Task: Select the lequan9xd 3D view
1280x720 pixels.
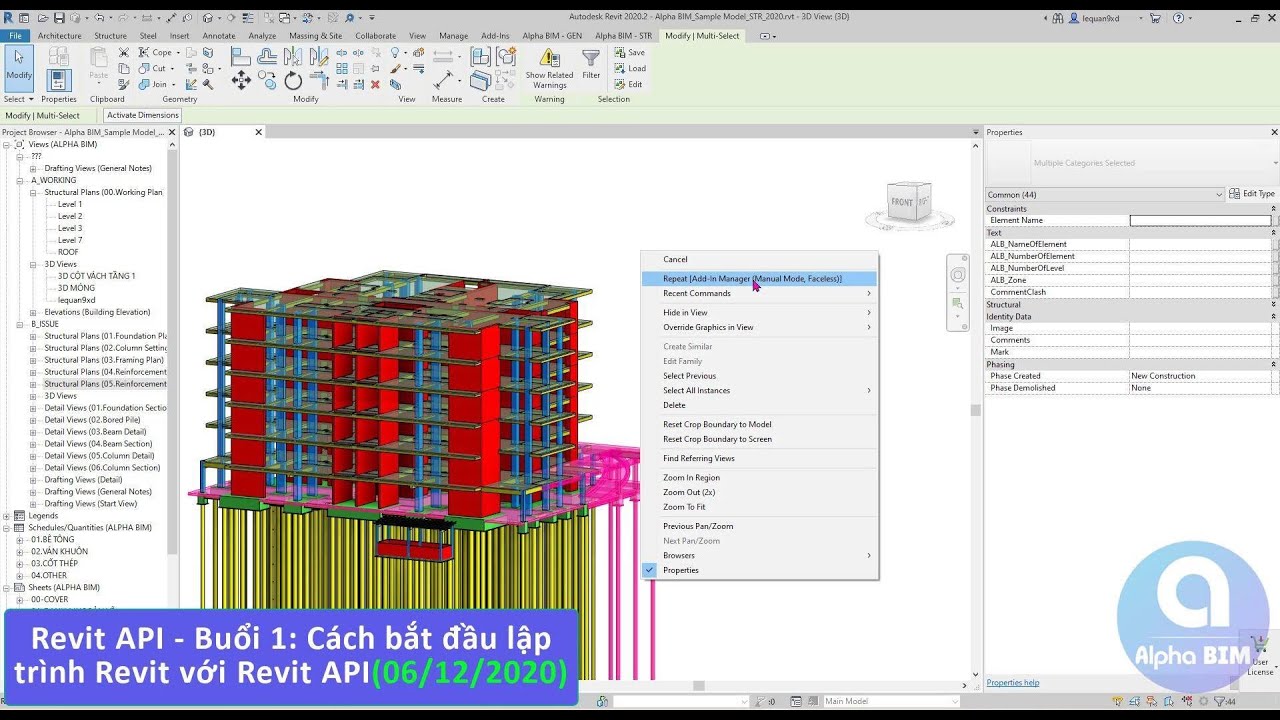Action: point(76,300)
